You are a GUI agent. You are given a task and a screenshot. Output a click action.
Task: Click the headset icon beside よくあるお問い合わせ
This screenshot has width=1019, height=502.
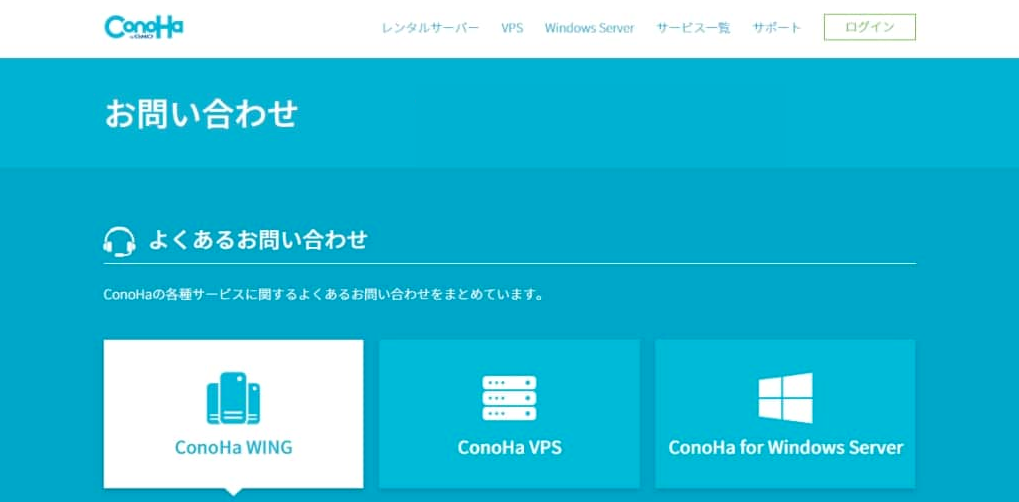(x=120, y=241)
